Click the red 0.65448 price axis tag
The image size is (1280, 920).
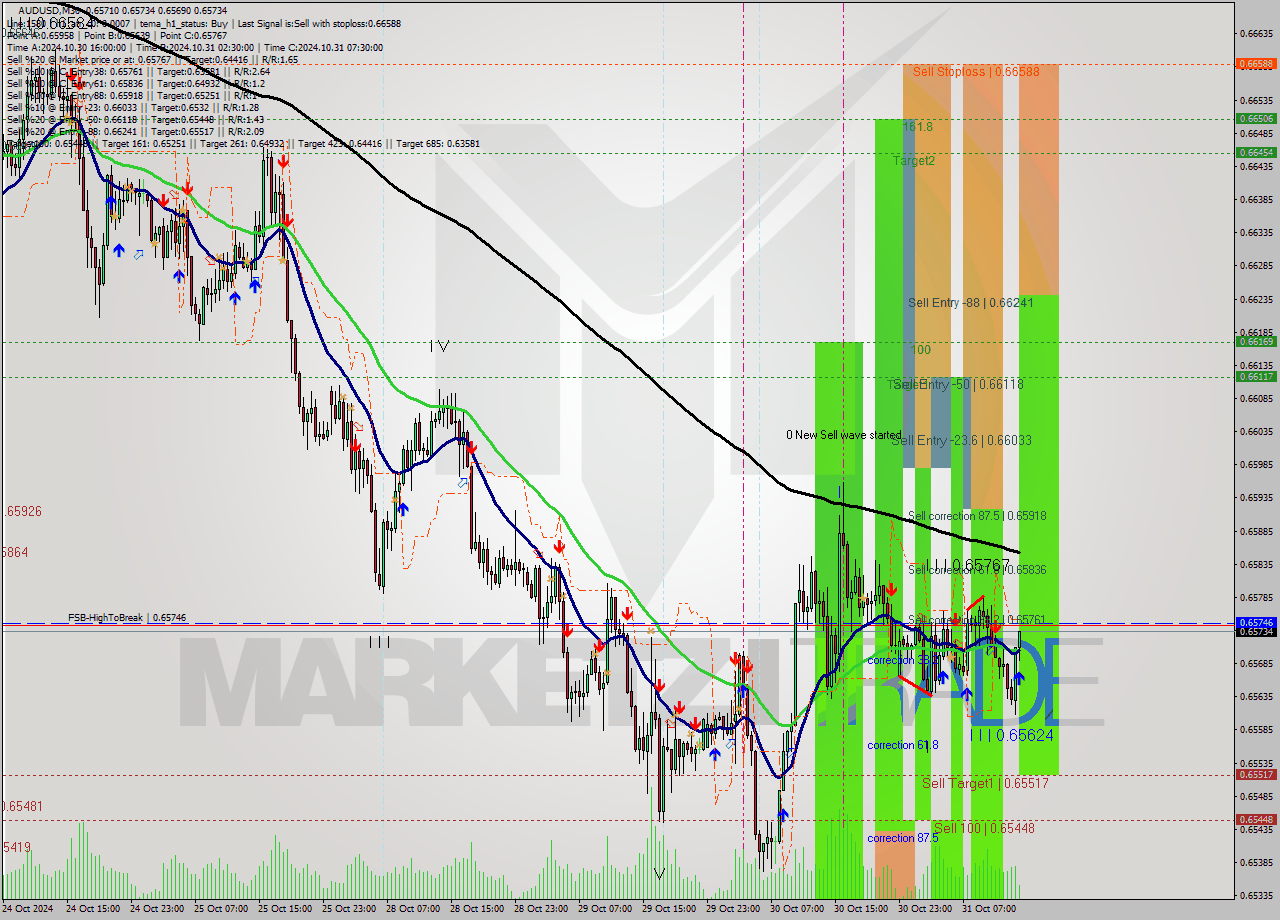[x=1256, y=820]
